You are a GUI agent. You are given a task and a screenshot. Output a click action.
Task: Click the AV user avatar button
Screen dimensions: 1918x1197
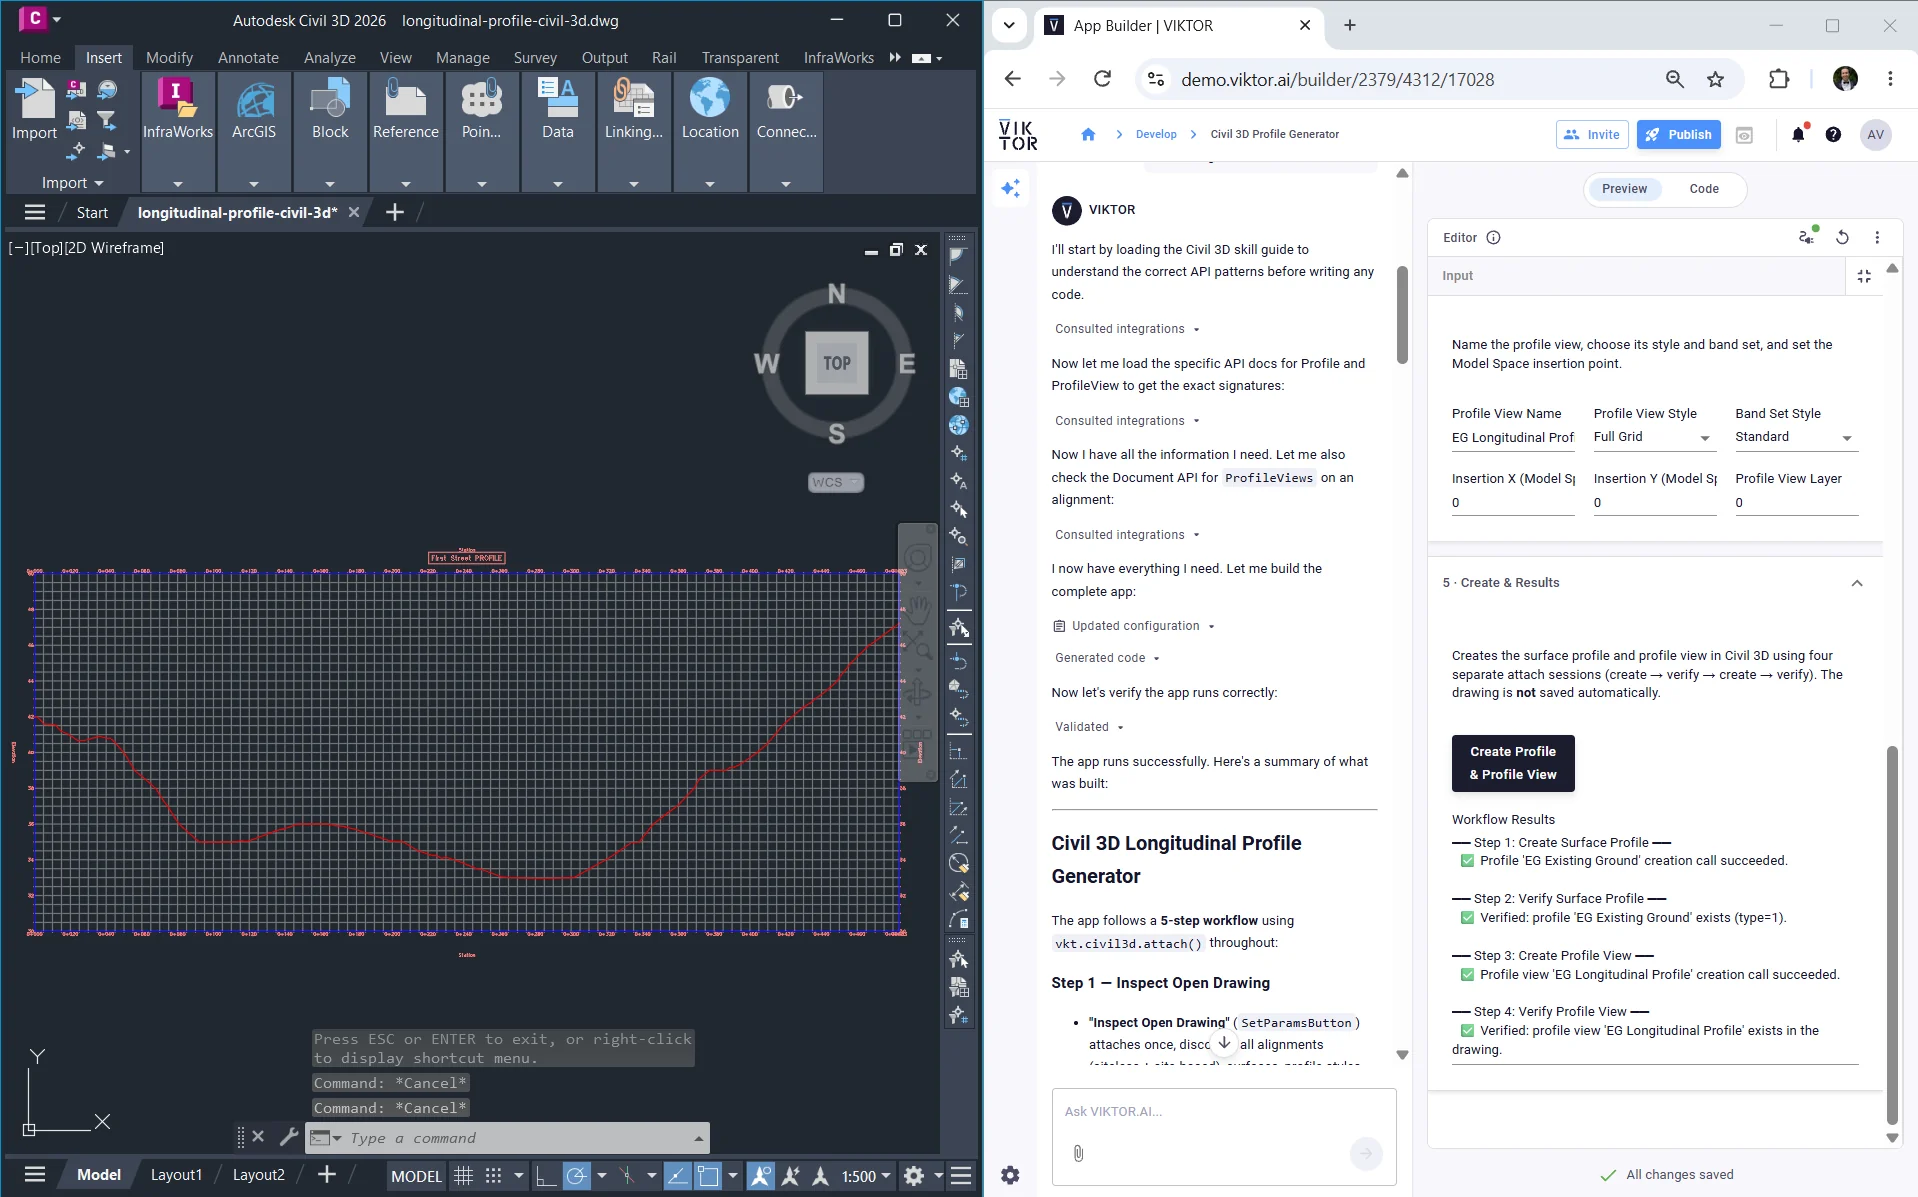tap(1875, 134)
